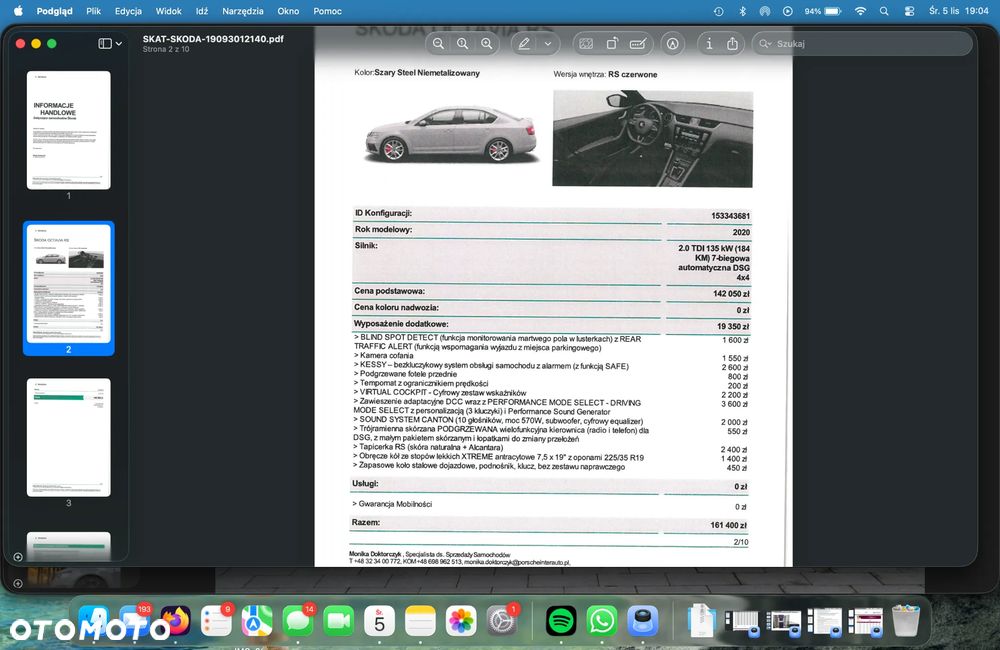Open Spotify from the Dock
This screenshot has width=1000, height=650.
click(x=561, y=621)
